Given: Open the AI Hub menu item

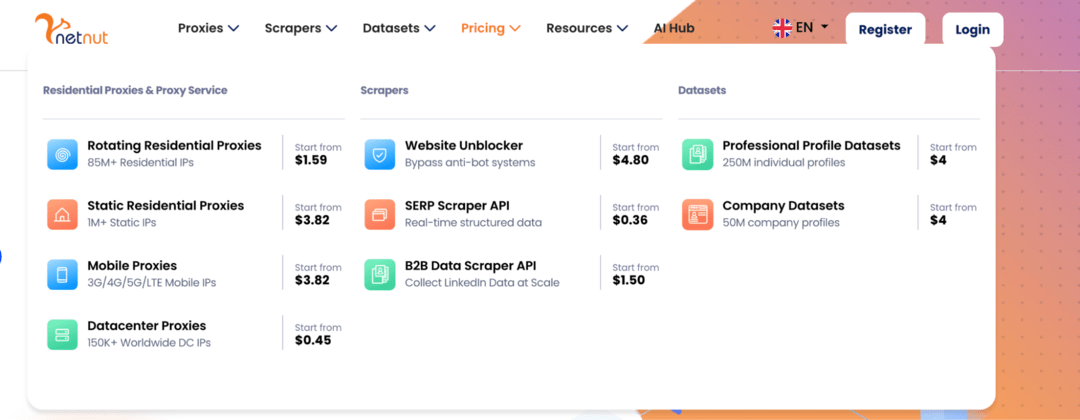Looking at the screenshot, I should pos(674,28).
